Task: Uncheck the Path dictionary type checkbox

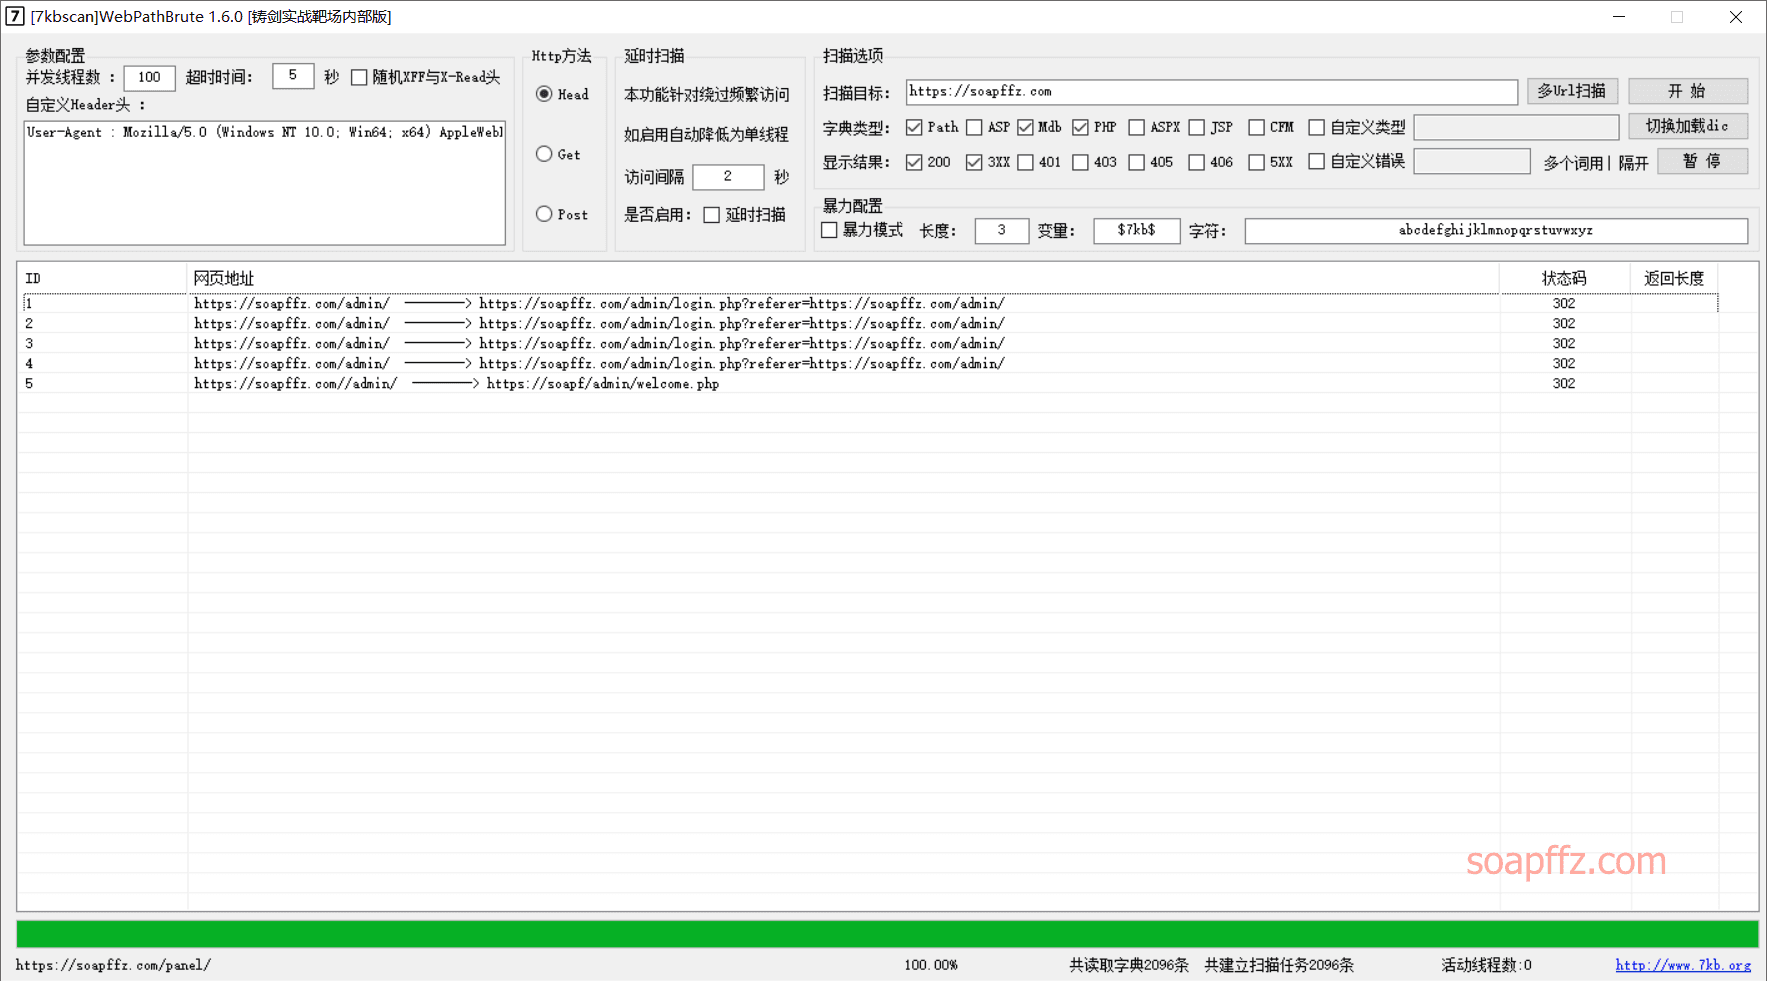Action: point(914,127)
